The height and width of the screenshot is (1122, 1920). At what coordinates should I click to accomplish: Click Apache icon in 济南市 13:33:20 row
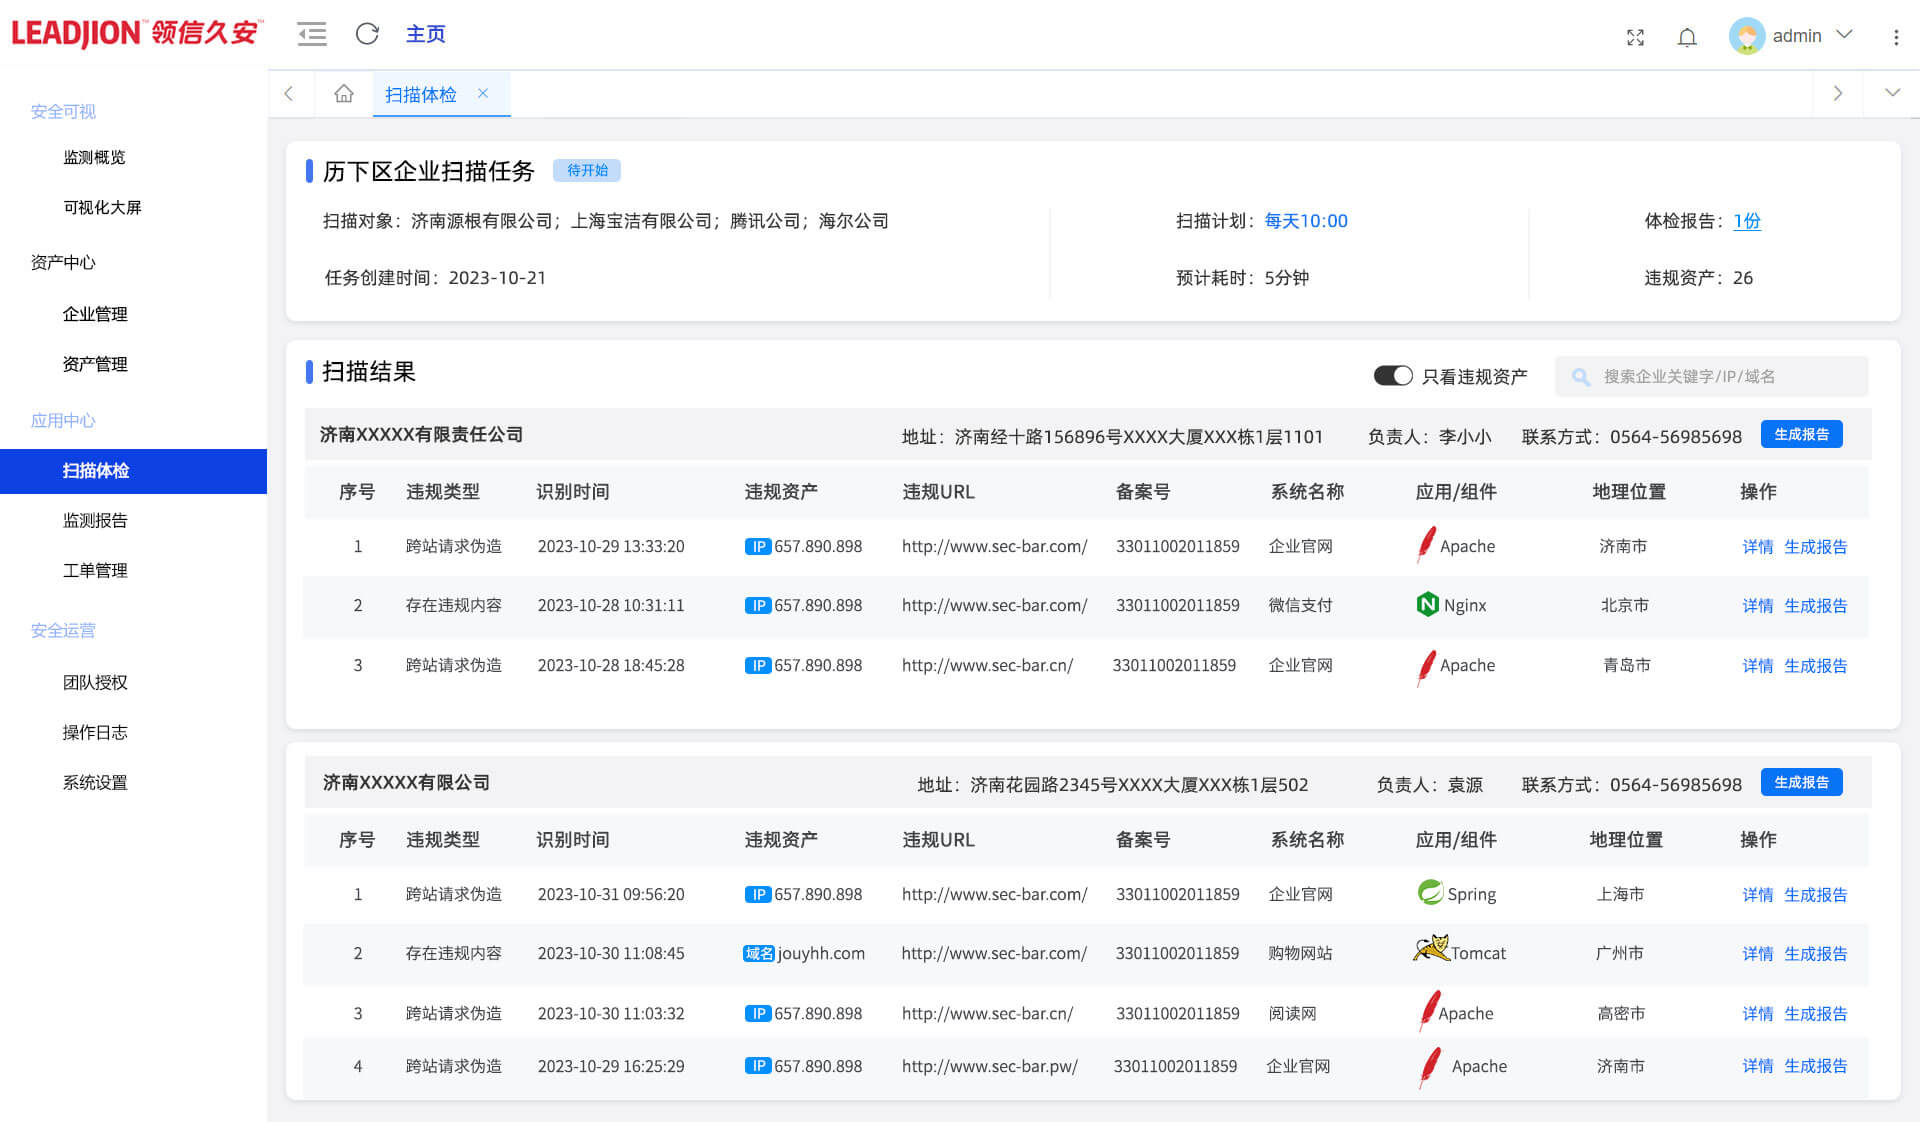(1426, 545)
